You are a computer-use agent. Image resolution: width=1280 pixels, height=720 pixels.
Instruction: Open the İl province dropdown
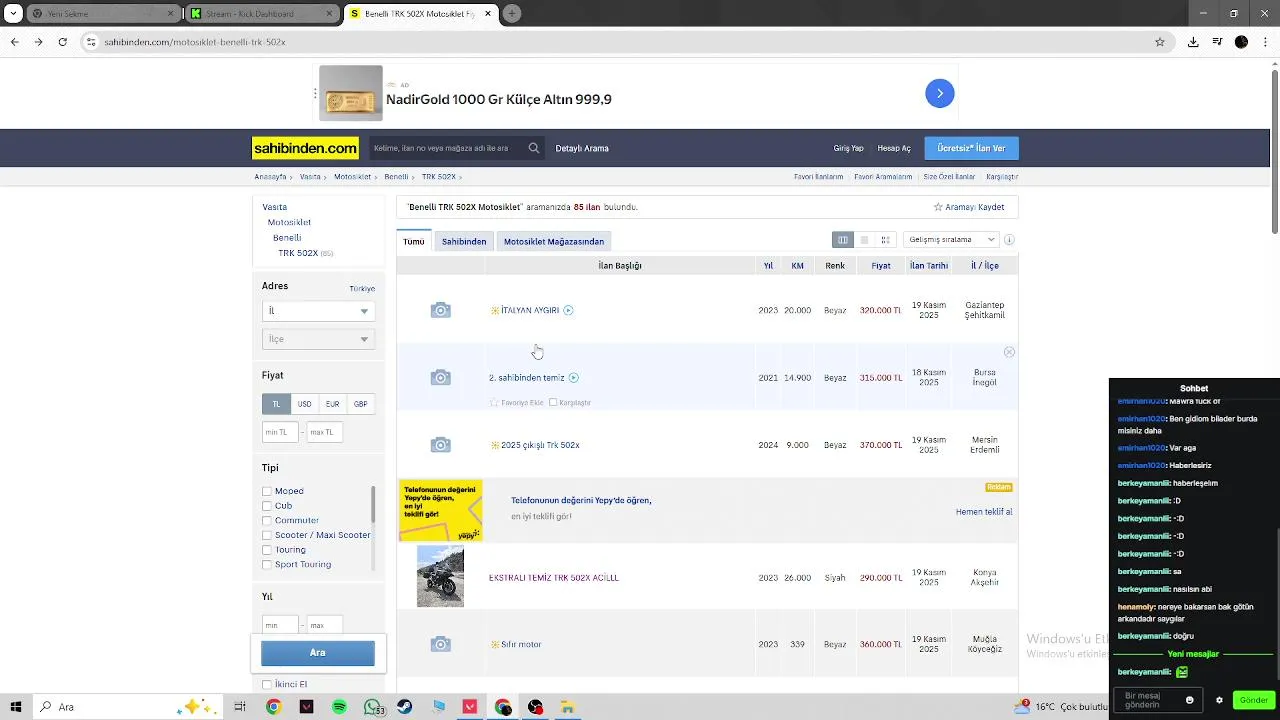coord(318,311)
